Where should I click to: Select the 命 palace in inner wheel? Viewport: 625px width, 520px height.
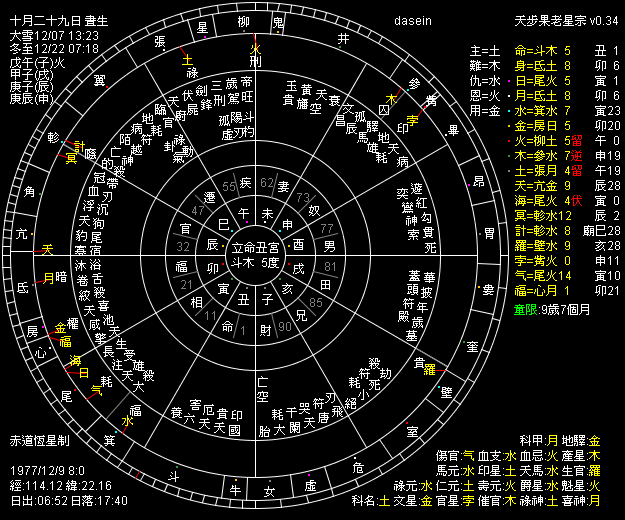(x=227, y=326)
